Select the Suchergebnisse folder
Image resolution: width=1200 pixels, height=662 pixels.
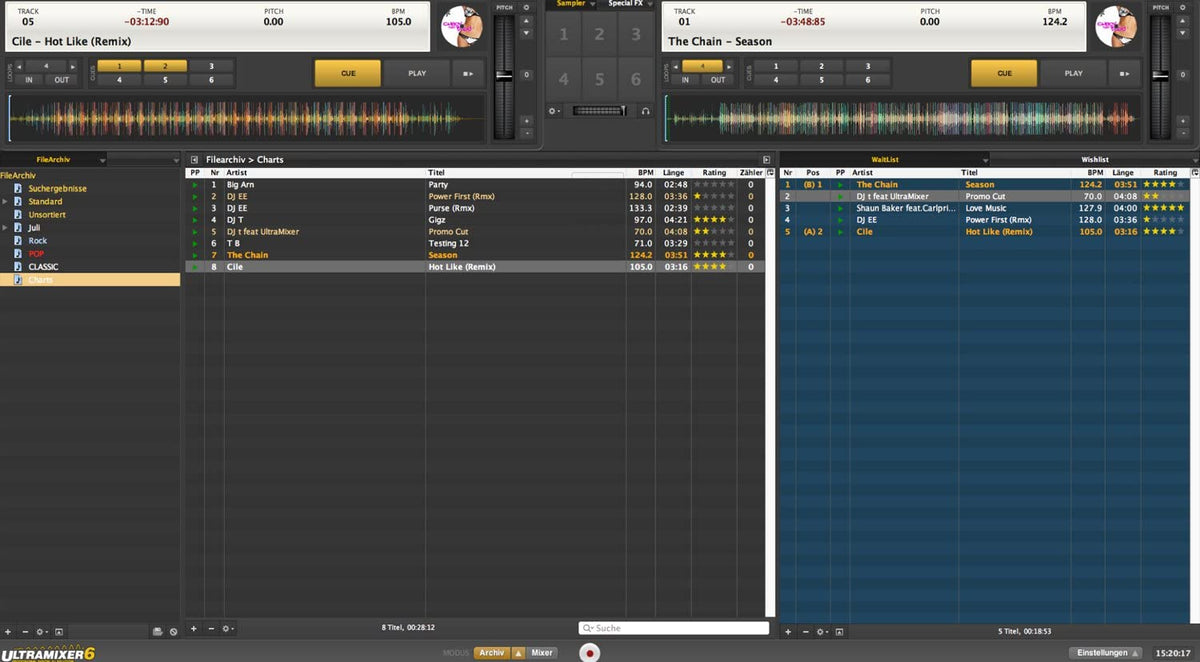coord(57,189)
